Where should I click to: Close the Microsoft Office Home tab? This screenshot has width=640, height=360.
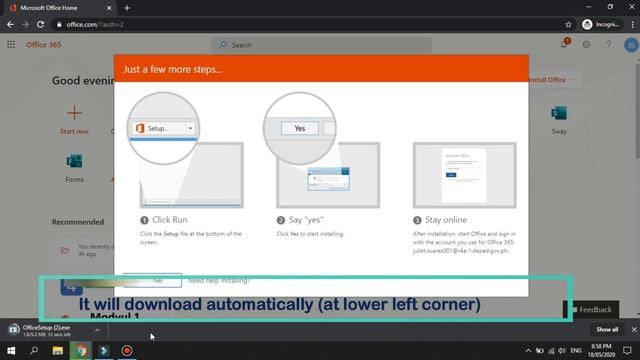point(109,8)
